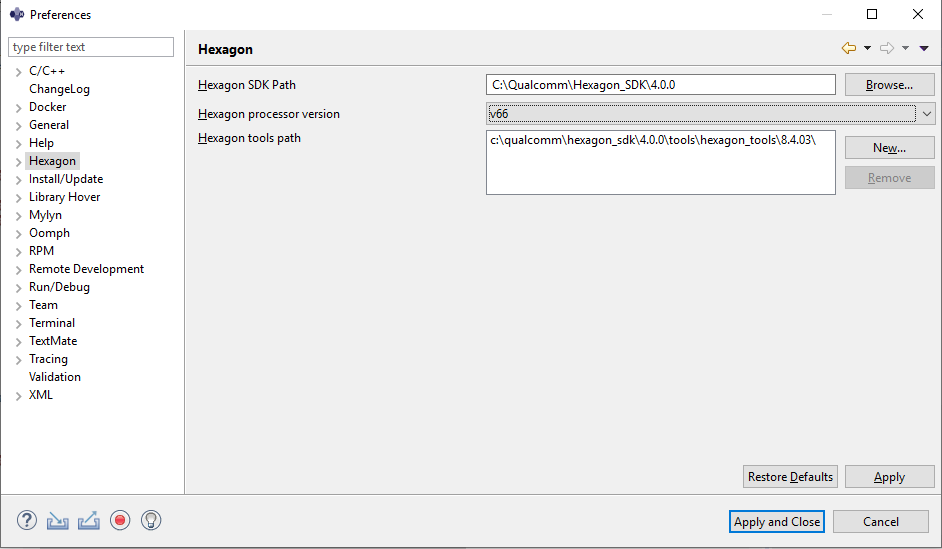Cancel the Preferences dialog

point(881,522)
